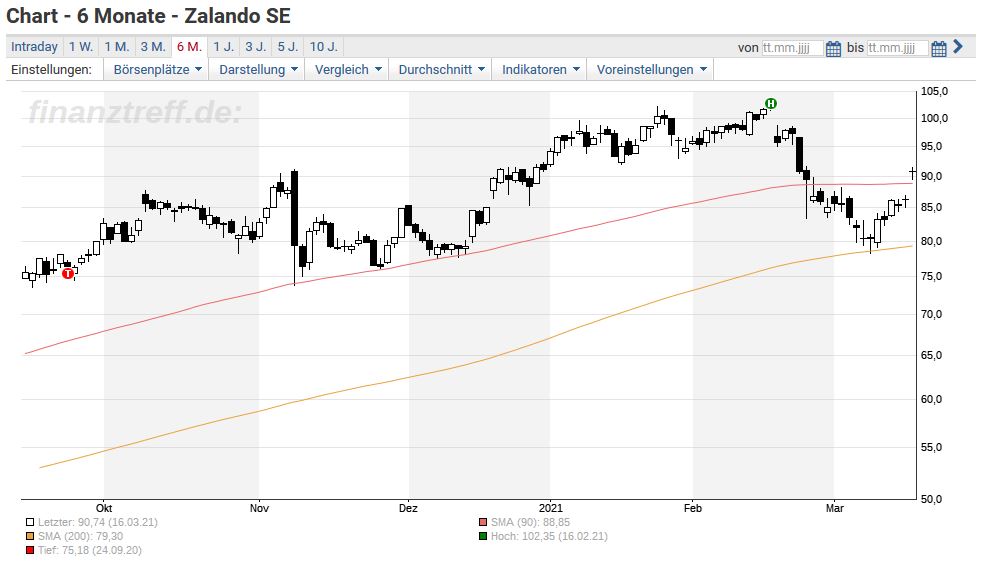This screenshot has width=984, height=563.
Task: Click the 'Dez' x-axis month label
Action: pos(409,508)
